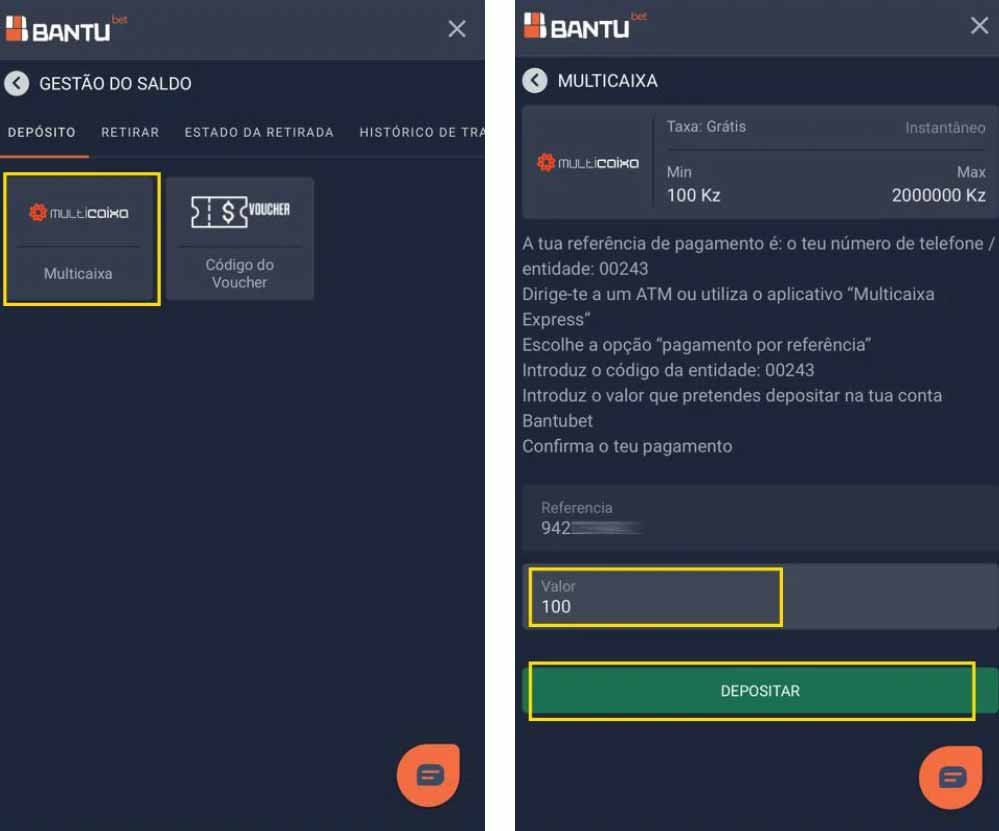The height and width of the screenshot is (831, 999).
Task: Open chat support bubble on Multicaixa screen
Action: click(951, 777)
